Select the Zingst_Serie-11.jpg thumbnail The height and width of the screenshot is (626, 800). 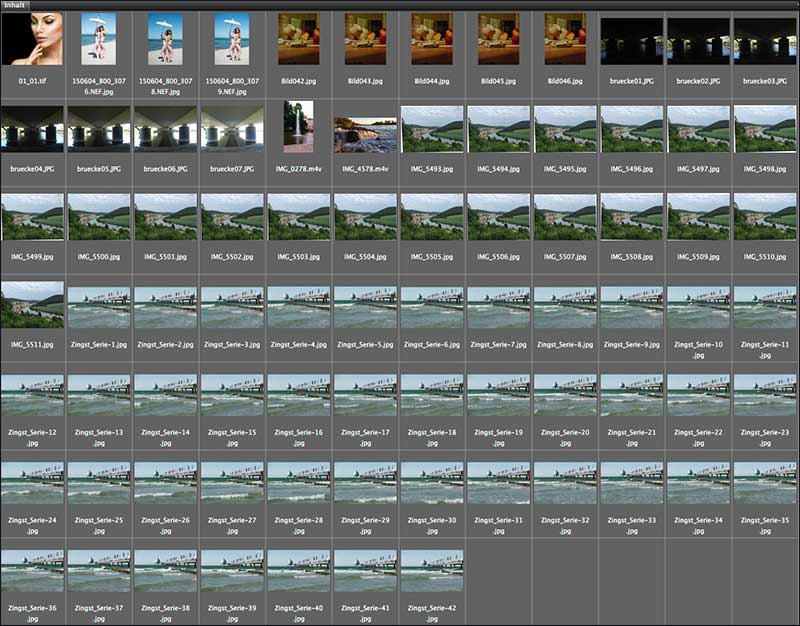(x=765, y=307)
